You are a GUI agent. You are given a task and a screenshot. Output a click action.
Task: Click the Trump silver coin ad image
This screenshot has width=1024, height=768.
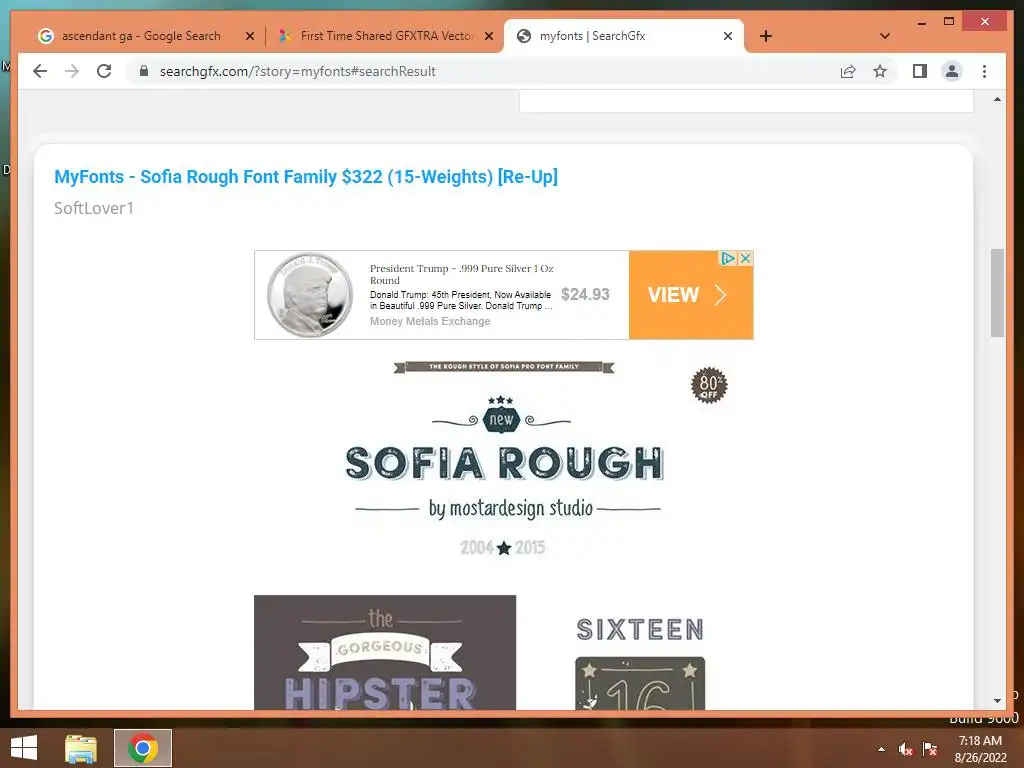310,295
